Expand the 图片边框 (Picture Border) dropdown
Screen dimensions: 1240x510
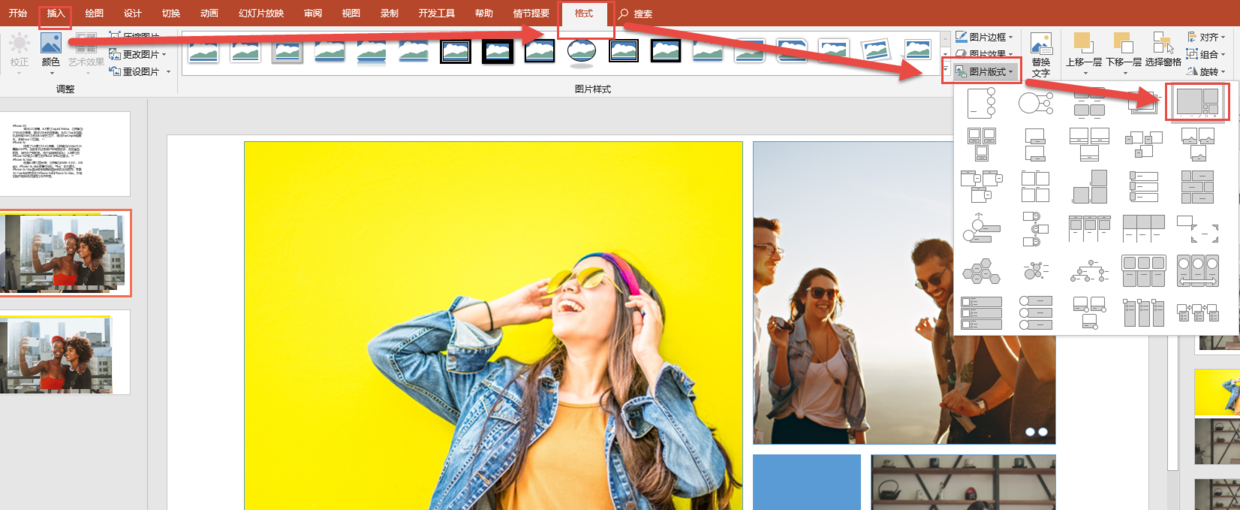[985, 37]
